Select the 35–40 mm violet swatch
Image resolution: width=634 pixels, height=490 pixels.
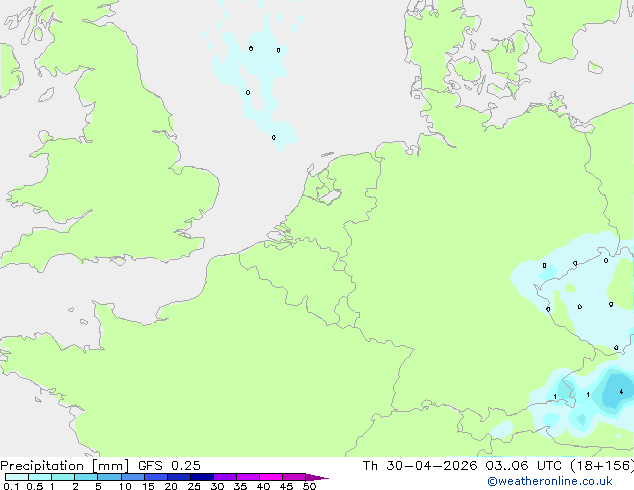247,477
